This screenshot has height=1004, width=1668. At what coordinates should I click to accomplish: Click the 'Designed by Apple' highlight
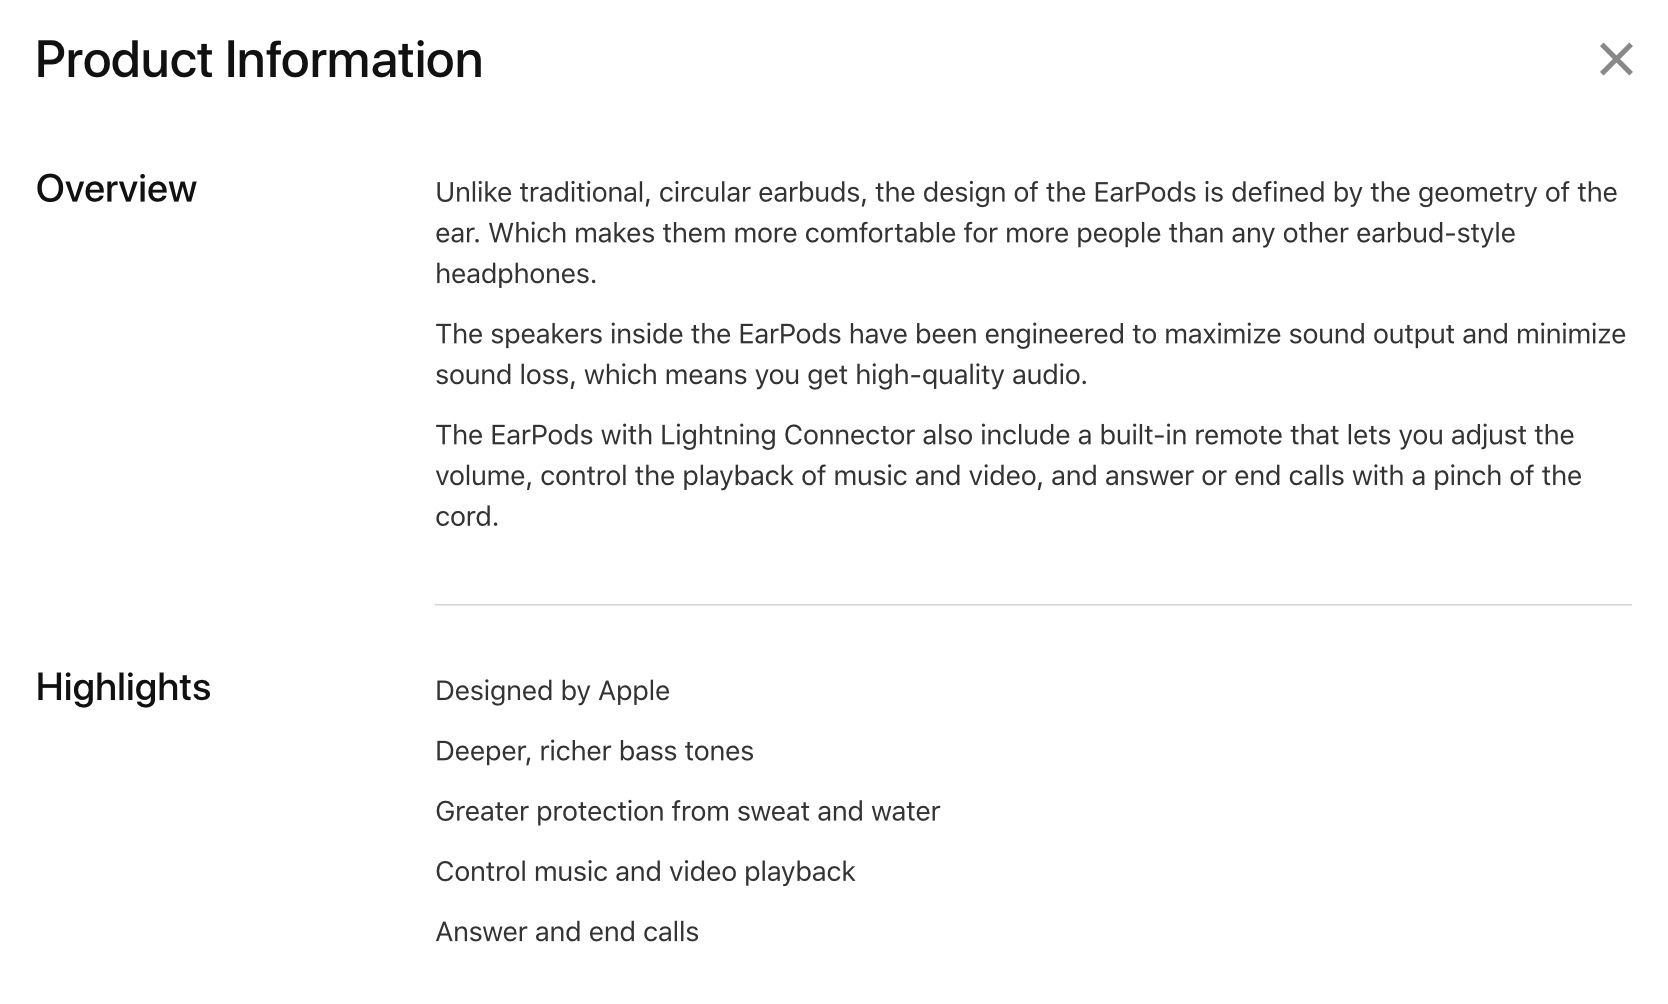[552, 691]
